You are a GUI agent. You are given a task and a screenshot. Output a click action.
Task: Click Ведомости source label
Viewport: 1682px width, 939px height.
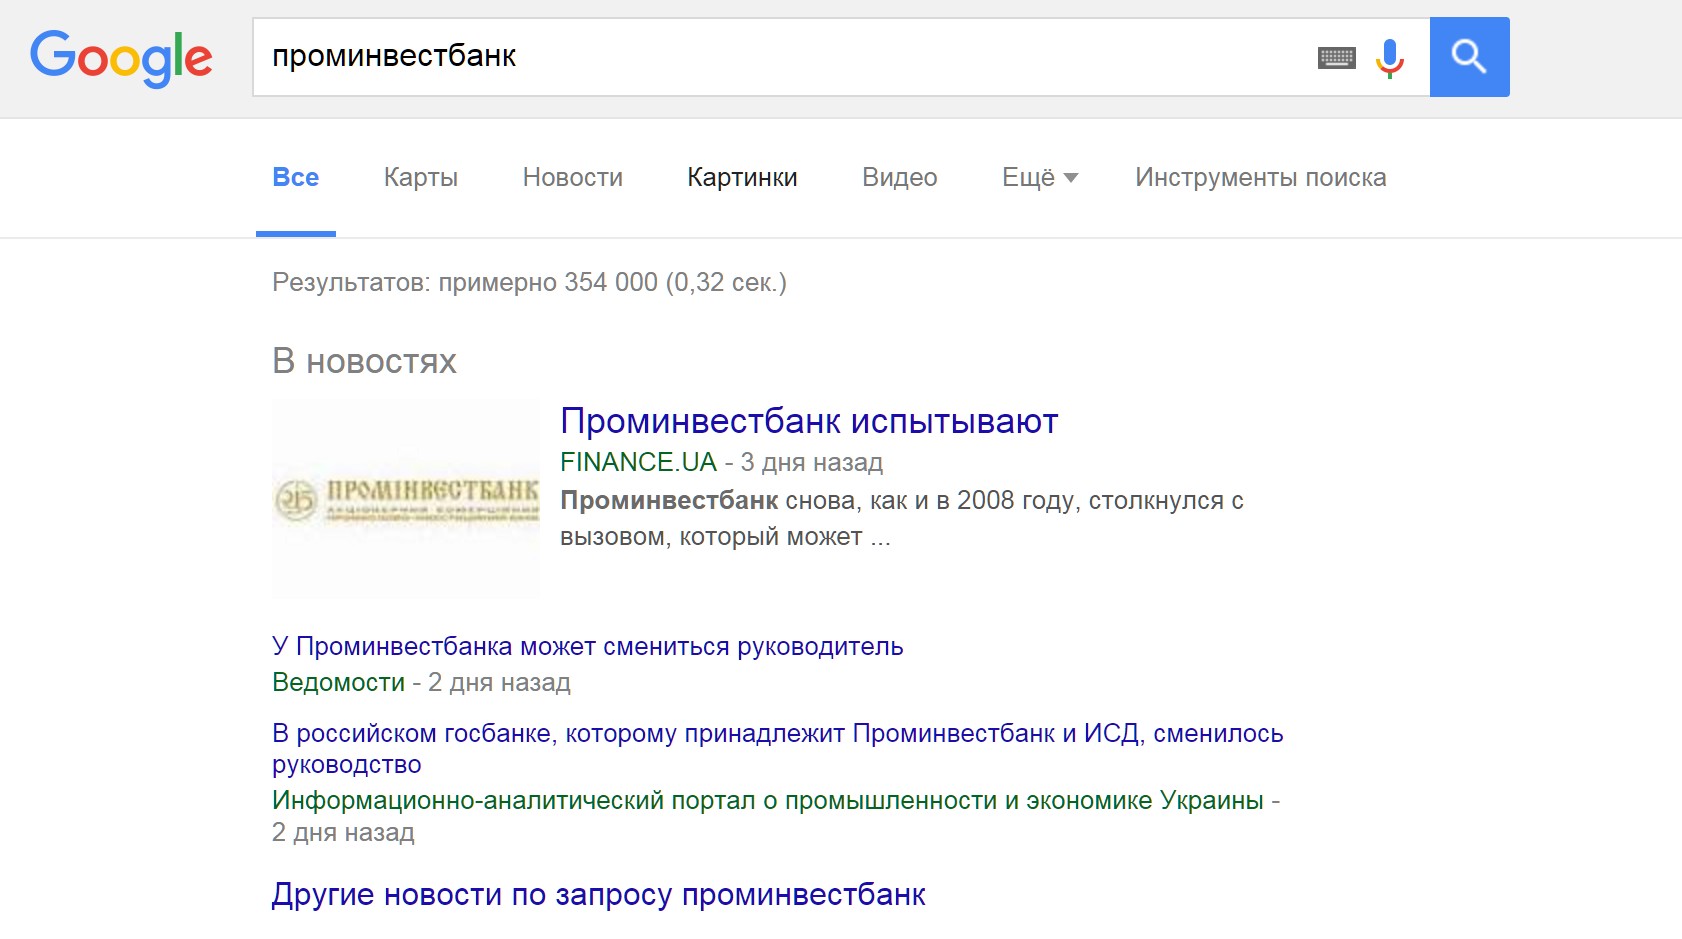click(339, 682)
